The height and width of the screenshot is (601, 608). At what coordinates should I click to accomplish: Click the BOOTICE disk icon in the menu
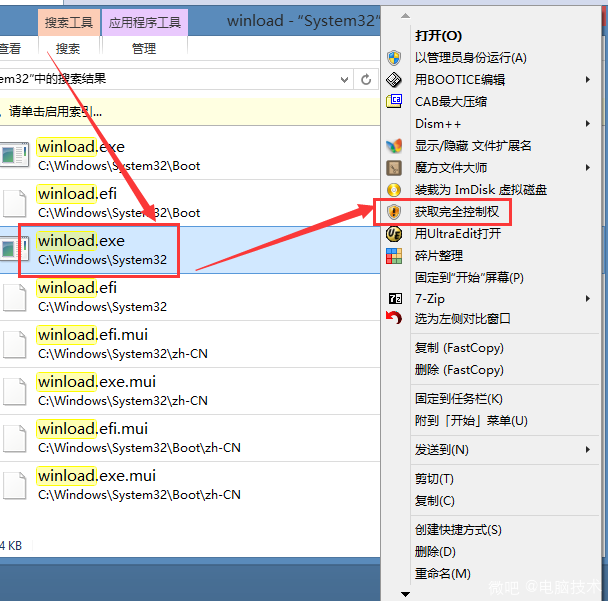coord(394,80)
